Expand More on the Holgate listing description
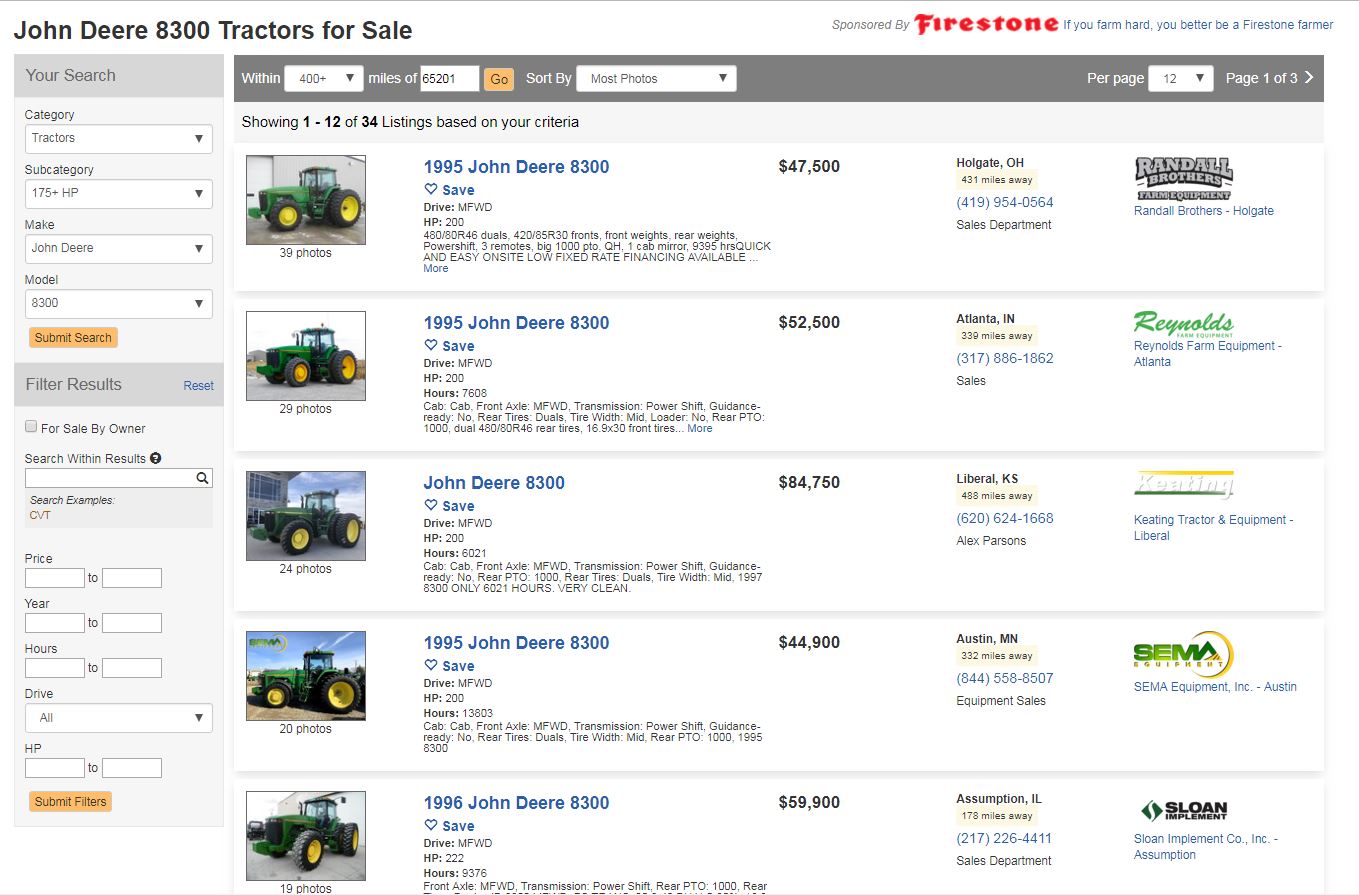This screenshot has height=895, width=1359. (436, 268)
